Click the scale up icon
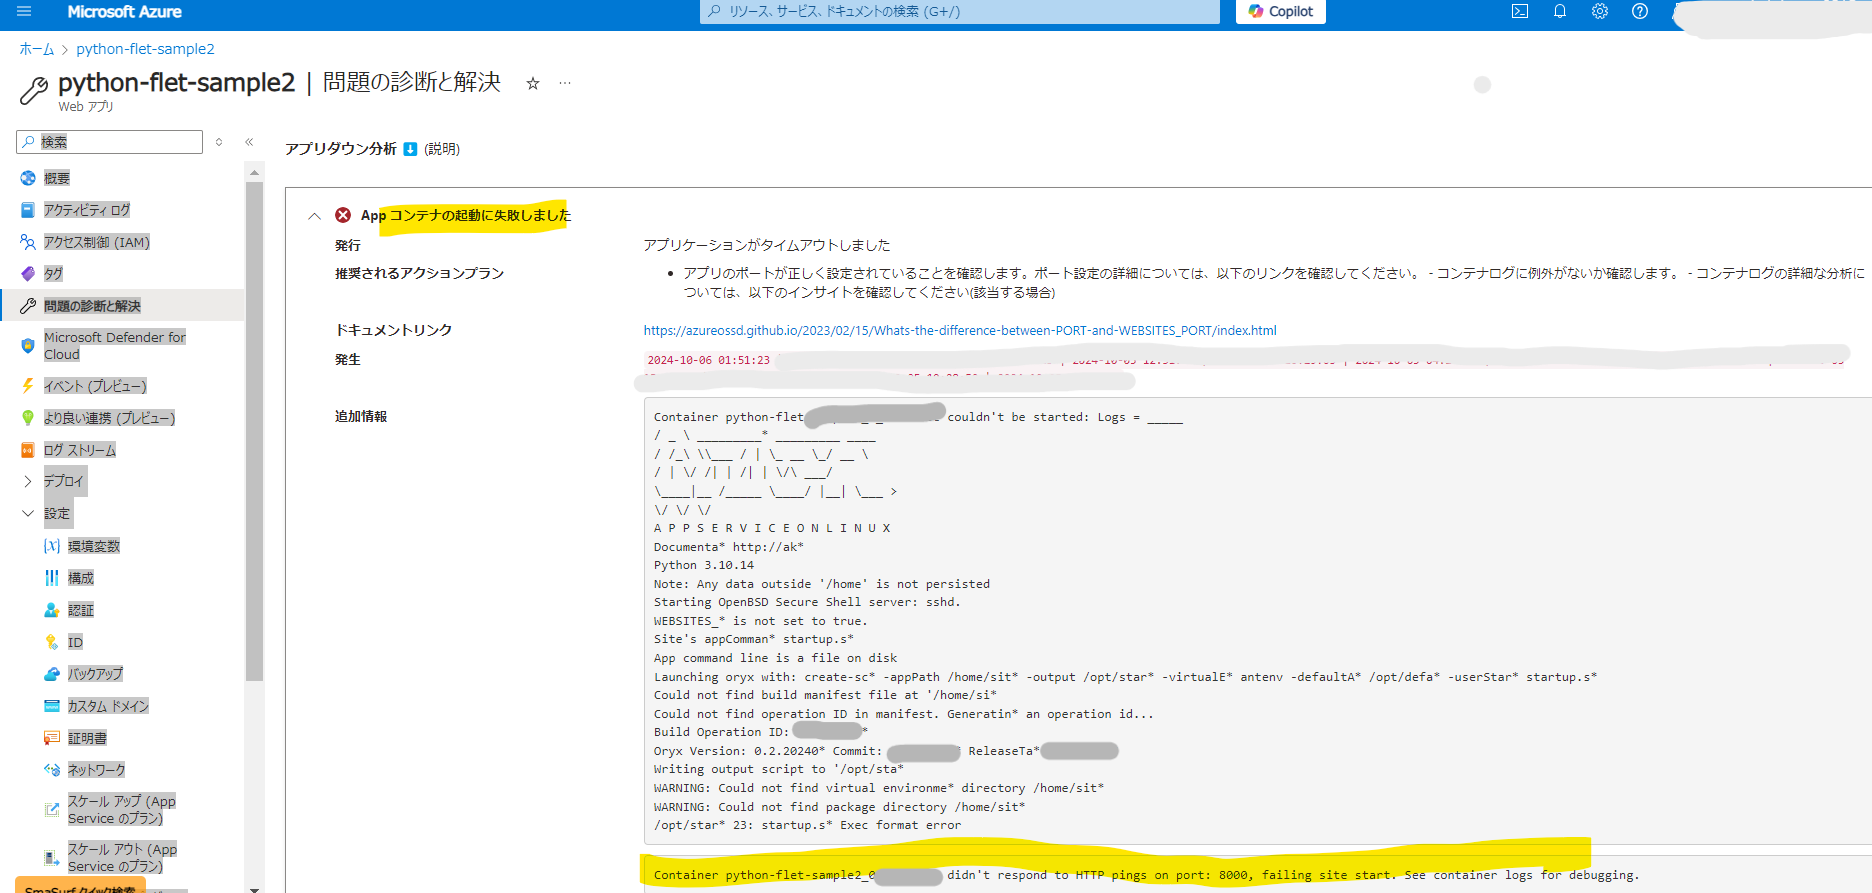 [x=52, y=810]
